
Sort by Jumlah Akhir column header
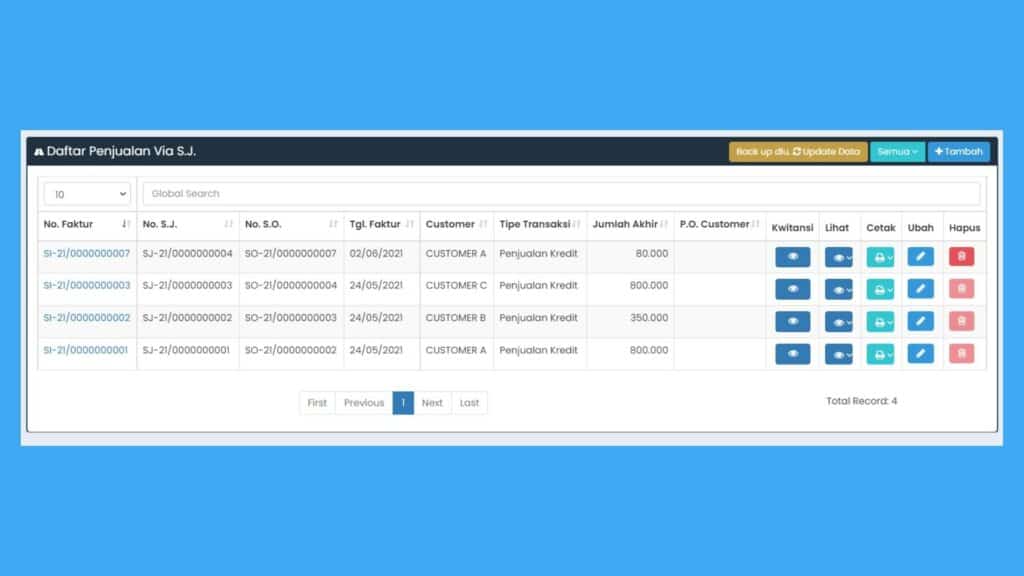629,225
